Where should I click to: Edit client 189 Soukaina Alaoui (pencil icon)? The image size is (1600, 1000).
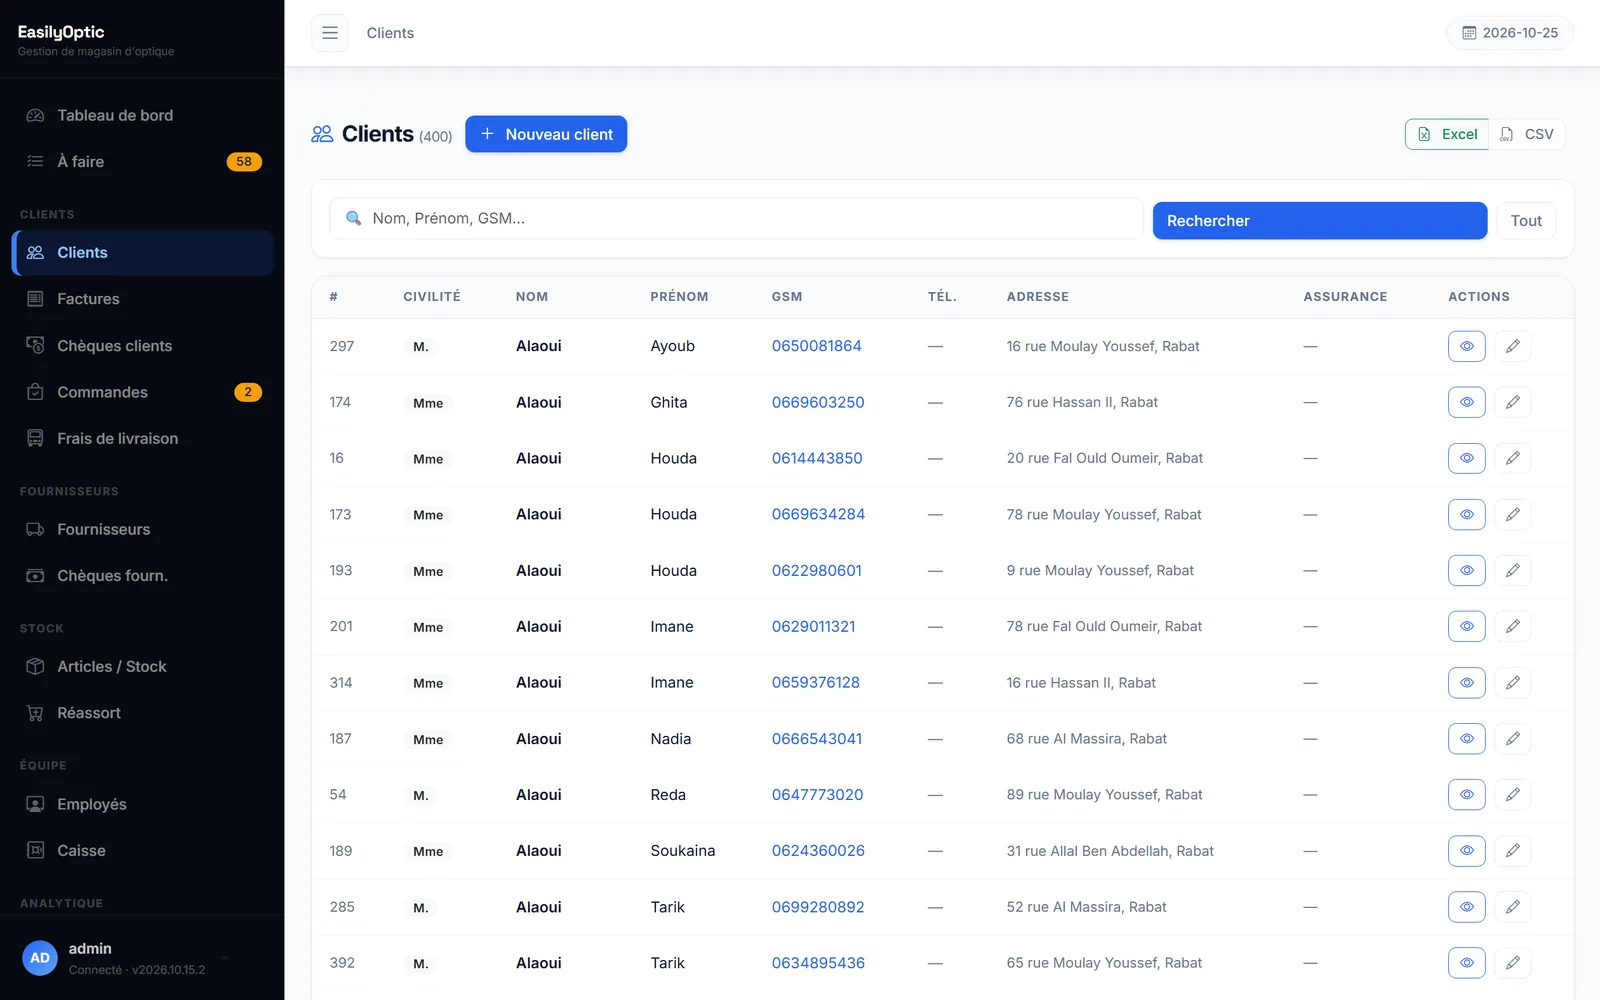1513,850
